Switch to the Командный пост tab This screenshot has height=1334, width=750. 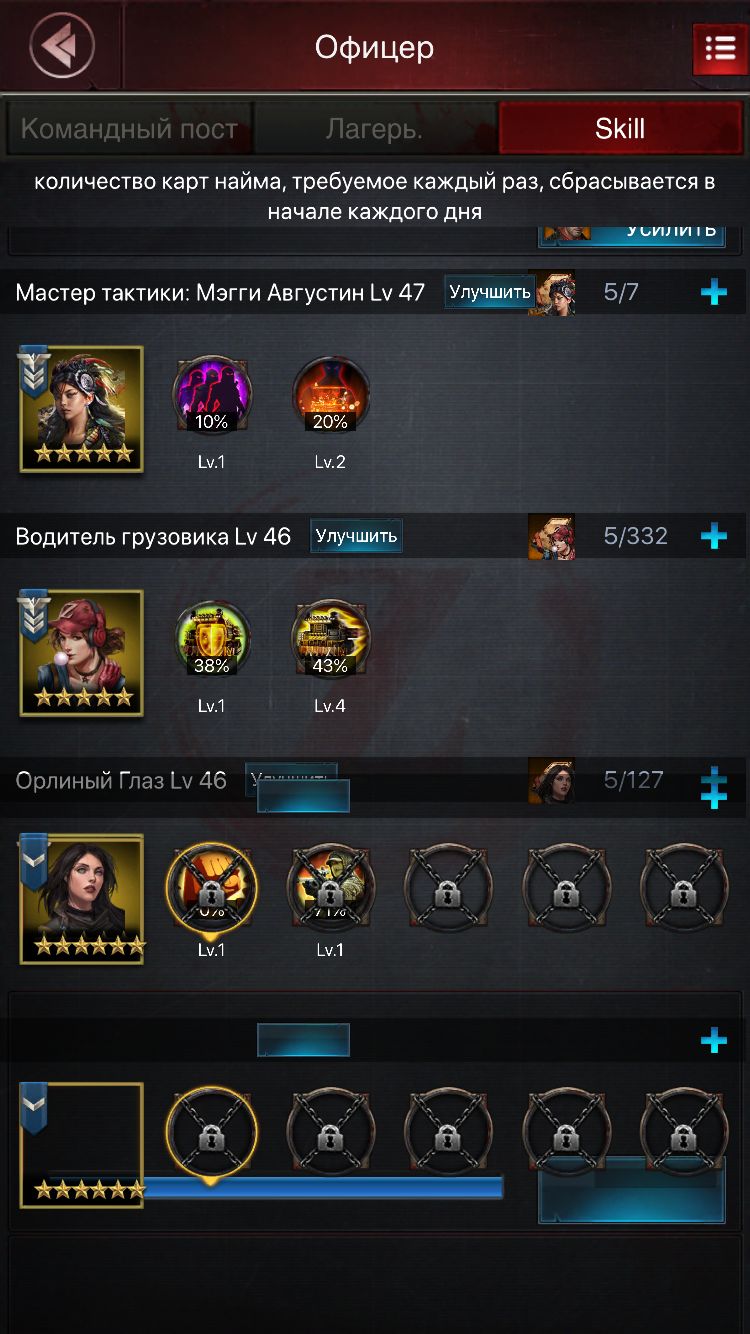pyautogui.click(x=129, y=129)
